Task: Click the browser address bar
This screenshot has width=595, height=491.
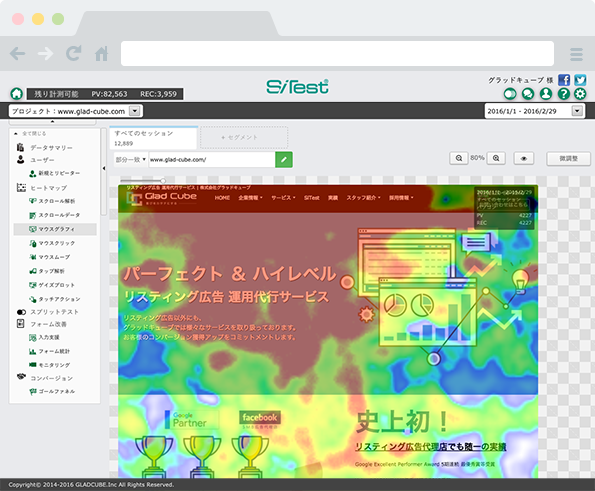Action: click(337, 54)
